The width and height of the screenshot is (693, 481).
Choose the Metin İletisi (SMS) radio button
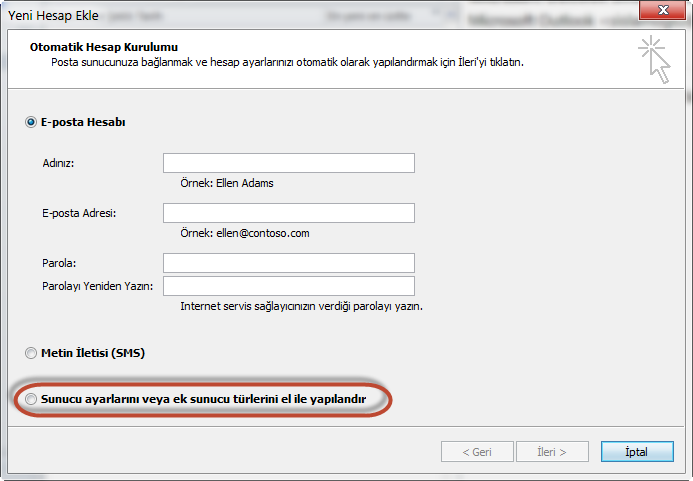click(x=30, y=353)
